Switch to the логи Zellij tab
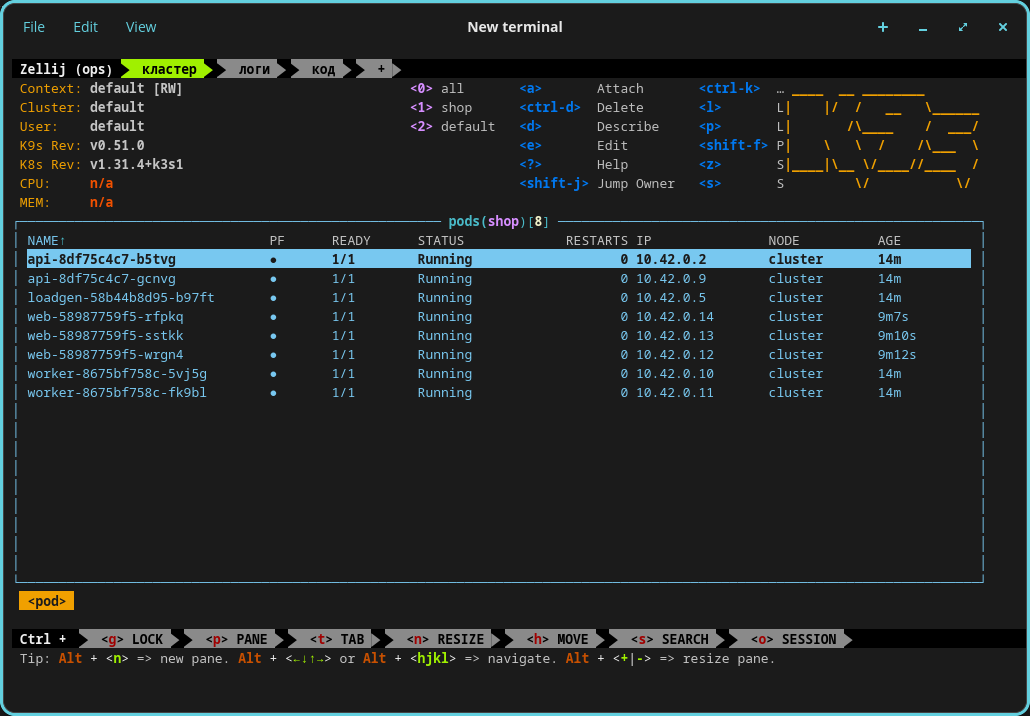Screen dimensions: 1030x716 pyautogui.click(x=254, y=69)
